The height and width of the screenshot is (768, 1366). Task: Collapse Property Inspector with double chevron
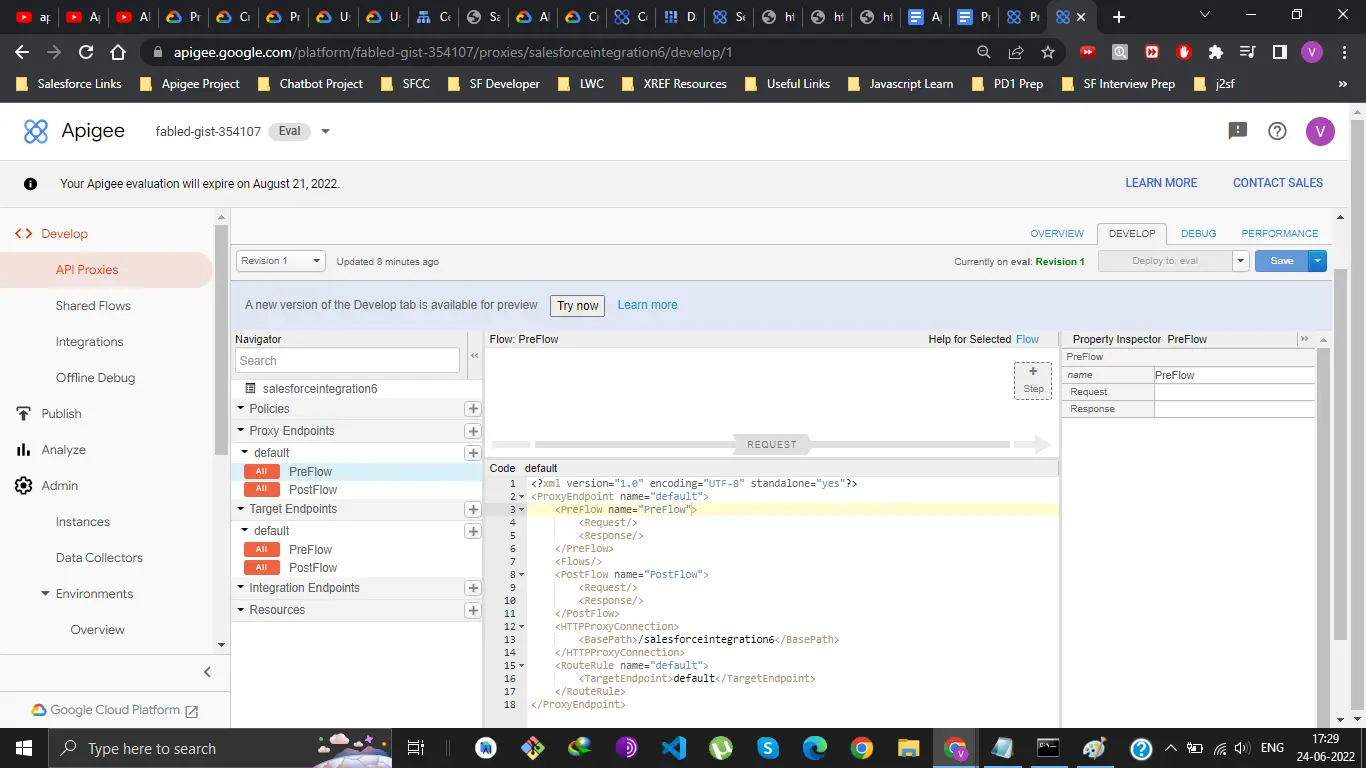tap(1304, 339)
